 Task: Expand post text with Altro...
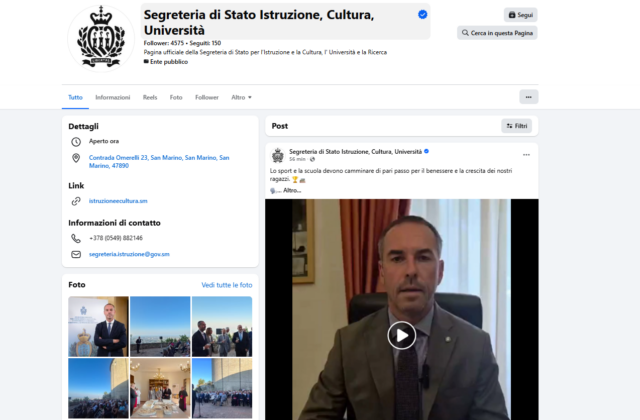(x=292, y=190)
